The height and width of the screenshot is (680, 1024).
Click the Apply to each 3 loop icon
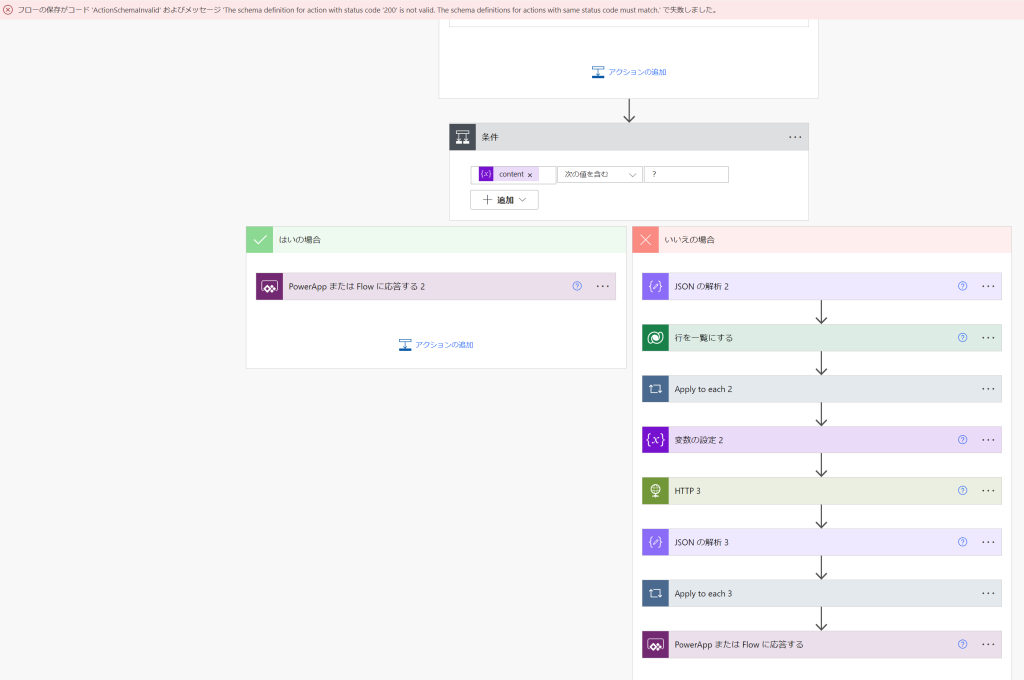coord(655,592)
